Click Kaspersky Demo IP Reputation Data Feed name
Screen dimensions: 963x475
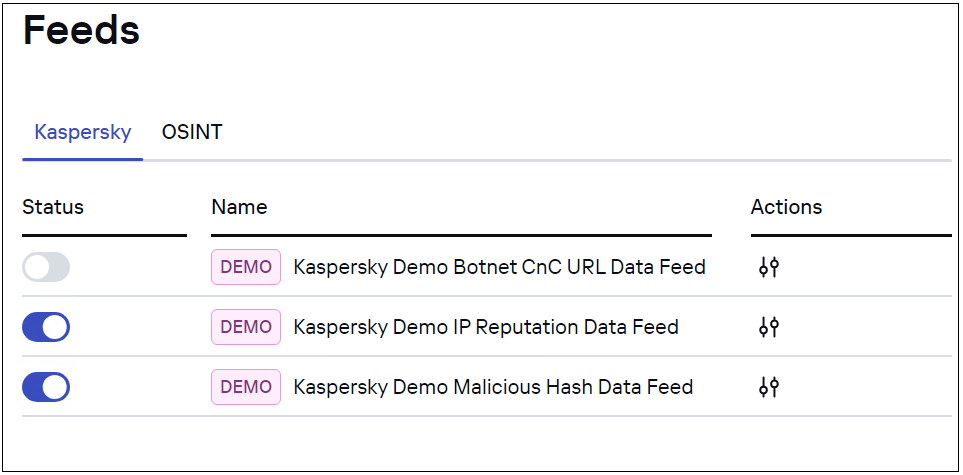pos(486,327)
